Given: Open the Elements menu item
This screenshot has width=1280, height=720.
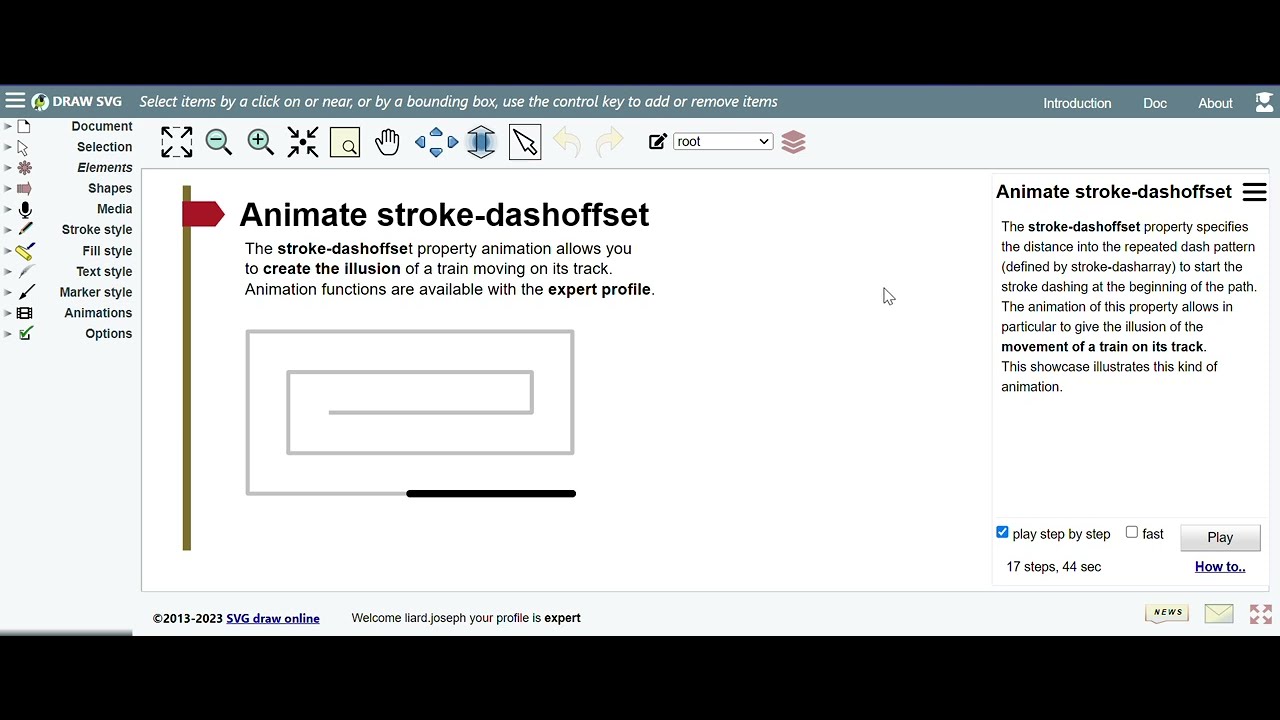Looking at the screenshot, I should point(105,168).
